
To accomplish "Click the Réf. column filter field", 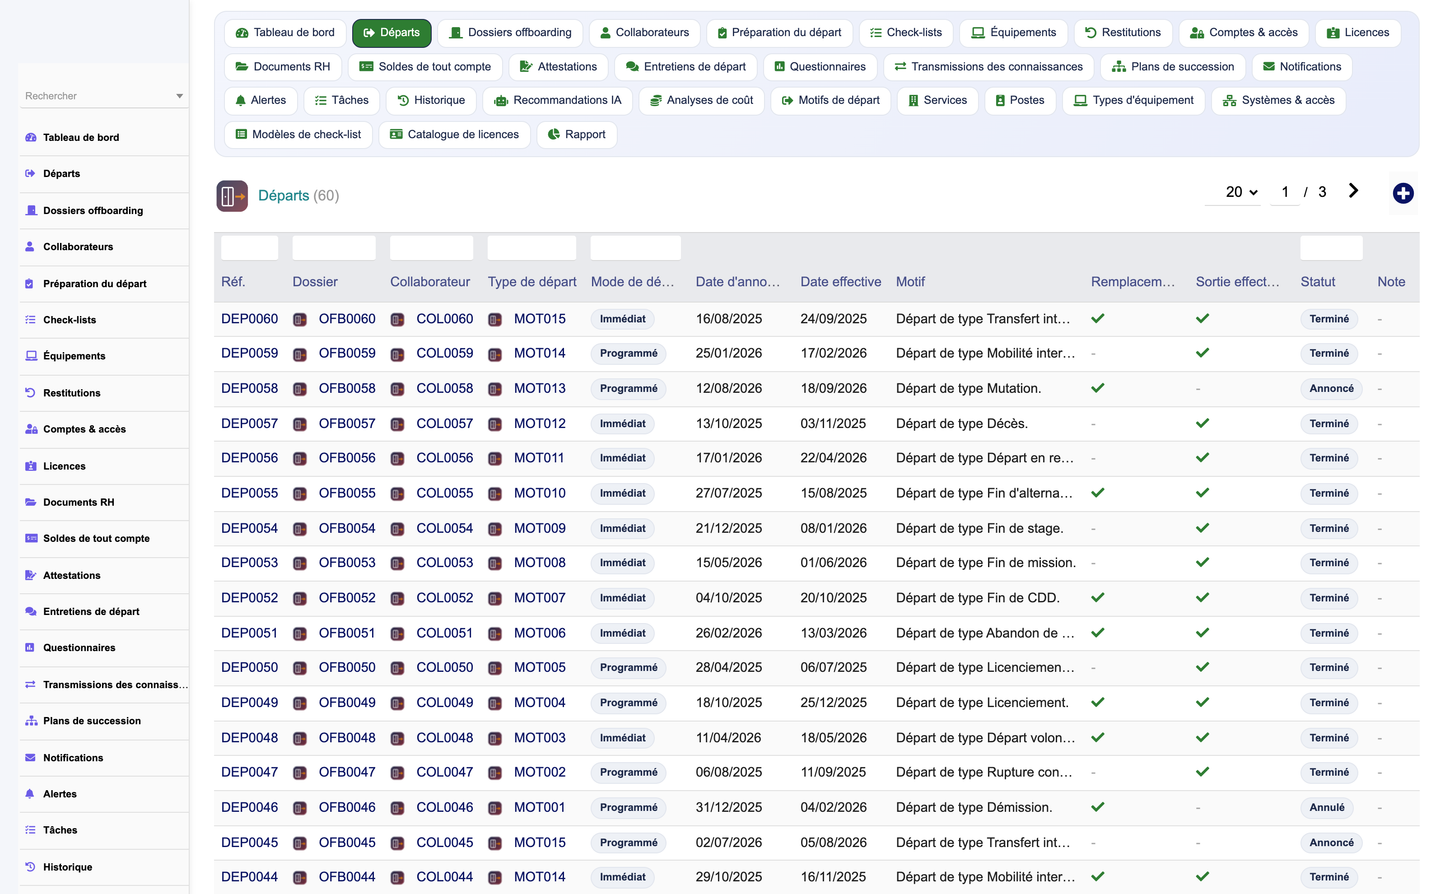I will coord(250,248).
